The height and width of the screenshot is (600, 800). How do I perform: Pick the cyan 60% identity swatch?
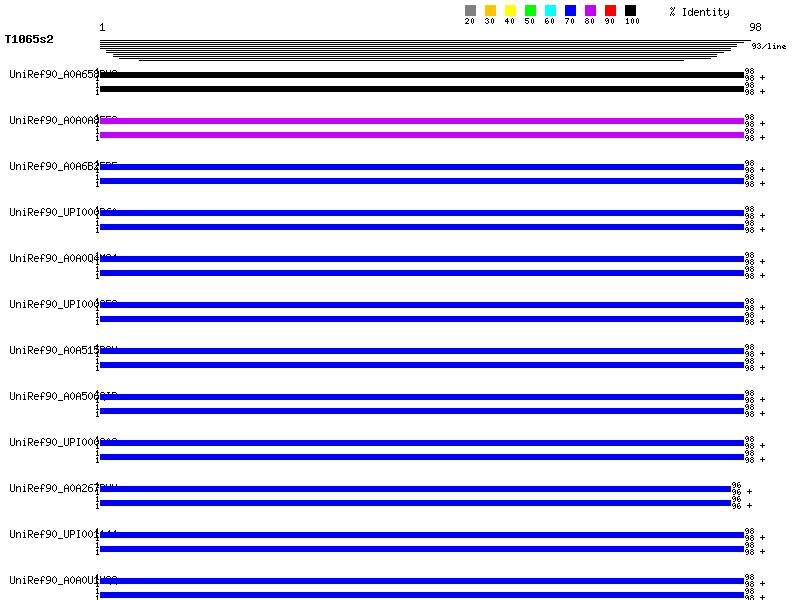[x=550, y=11]
